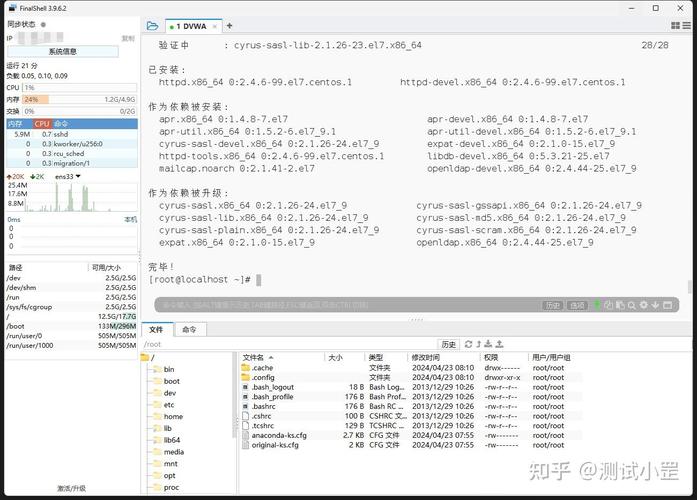Viewport: 697px width, 500px height.
Task: Click the copy icon in command bar
Action: click(609, 305)
